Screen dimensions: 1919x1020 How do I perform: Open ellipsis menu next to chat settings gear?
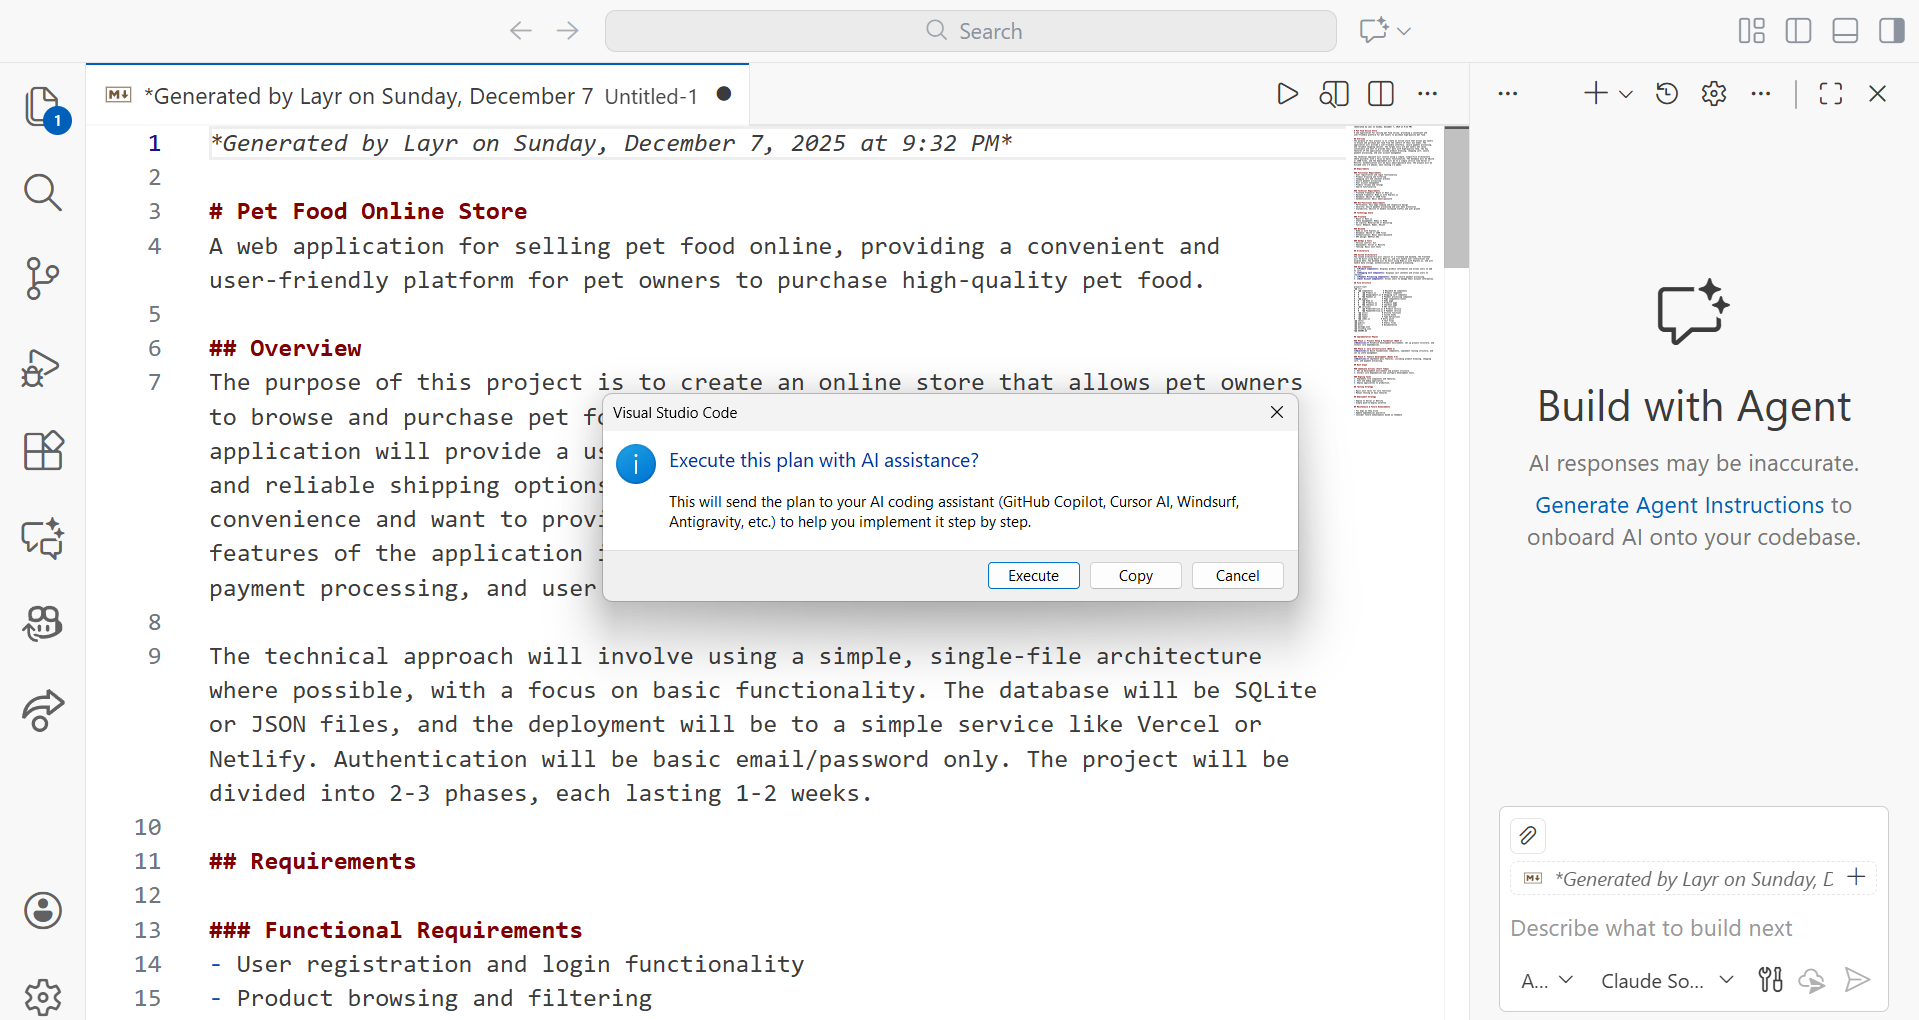[x=1761, y=94]
